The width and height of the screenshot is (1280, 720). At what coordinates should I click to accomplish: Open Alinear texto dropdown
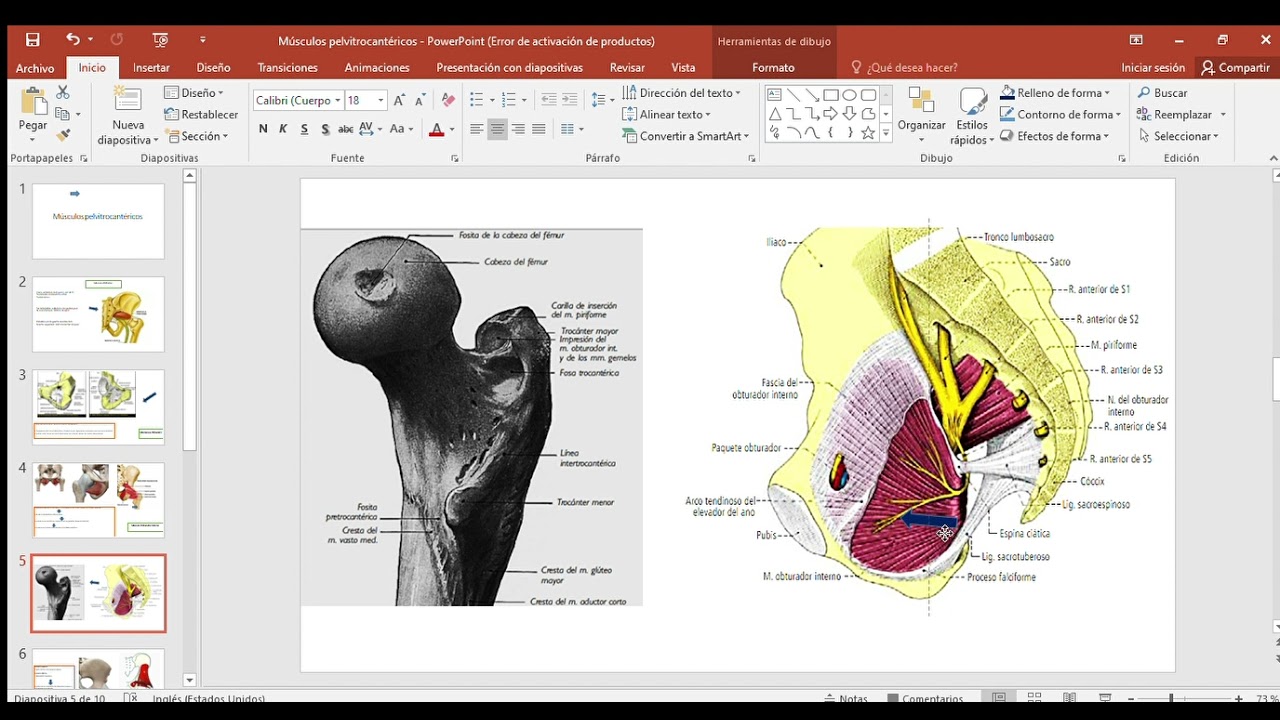tap(667, 114)
